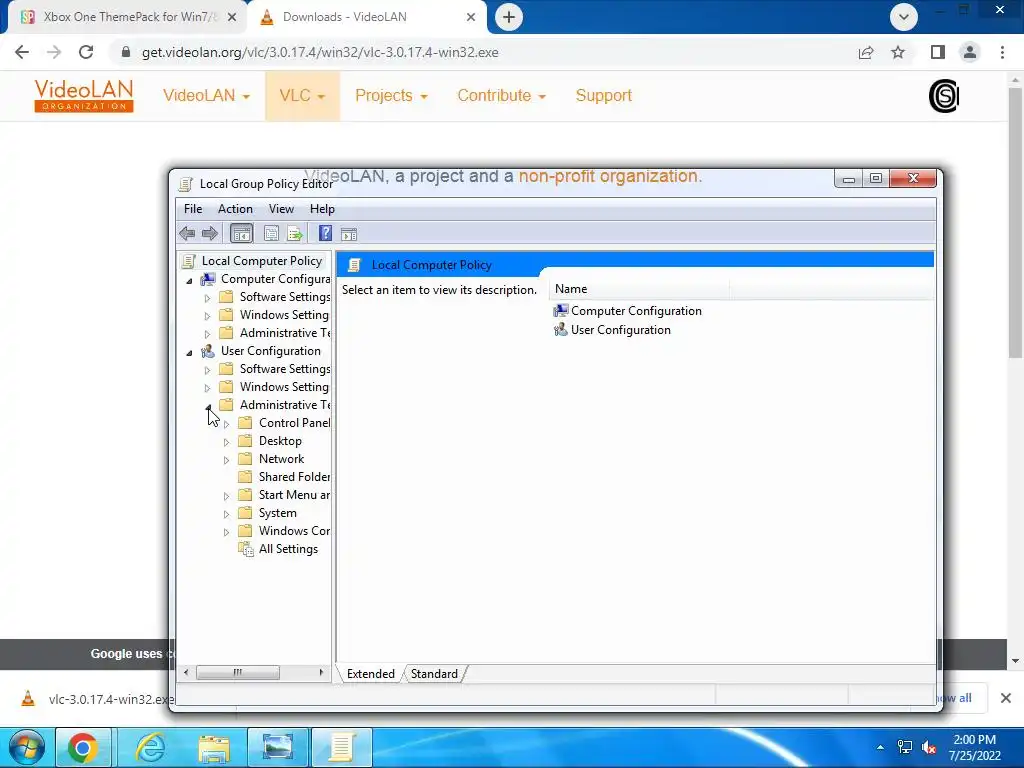The height and width of the screenshot is (768, 1024).
Task: Click vlc-3.0.17.4-win32.exe download item
Action: pos(98,699)
